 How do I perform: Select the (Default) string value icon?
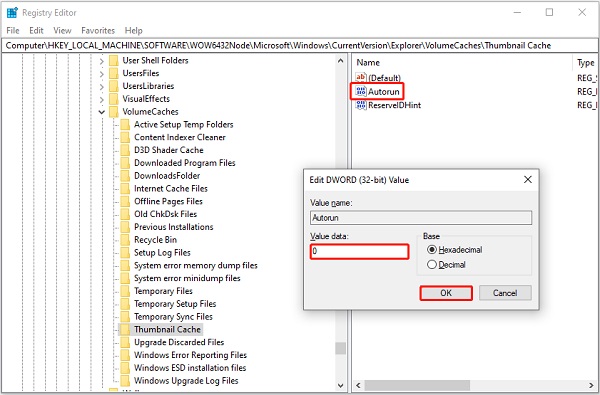(361, 78)
